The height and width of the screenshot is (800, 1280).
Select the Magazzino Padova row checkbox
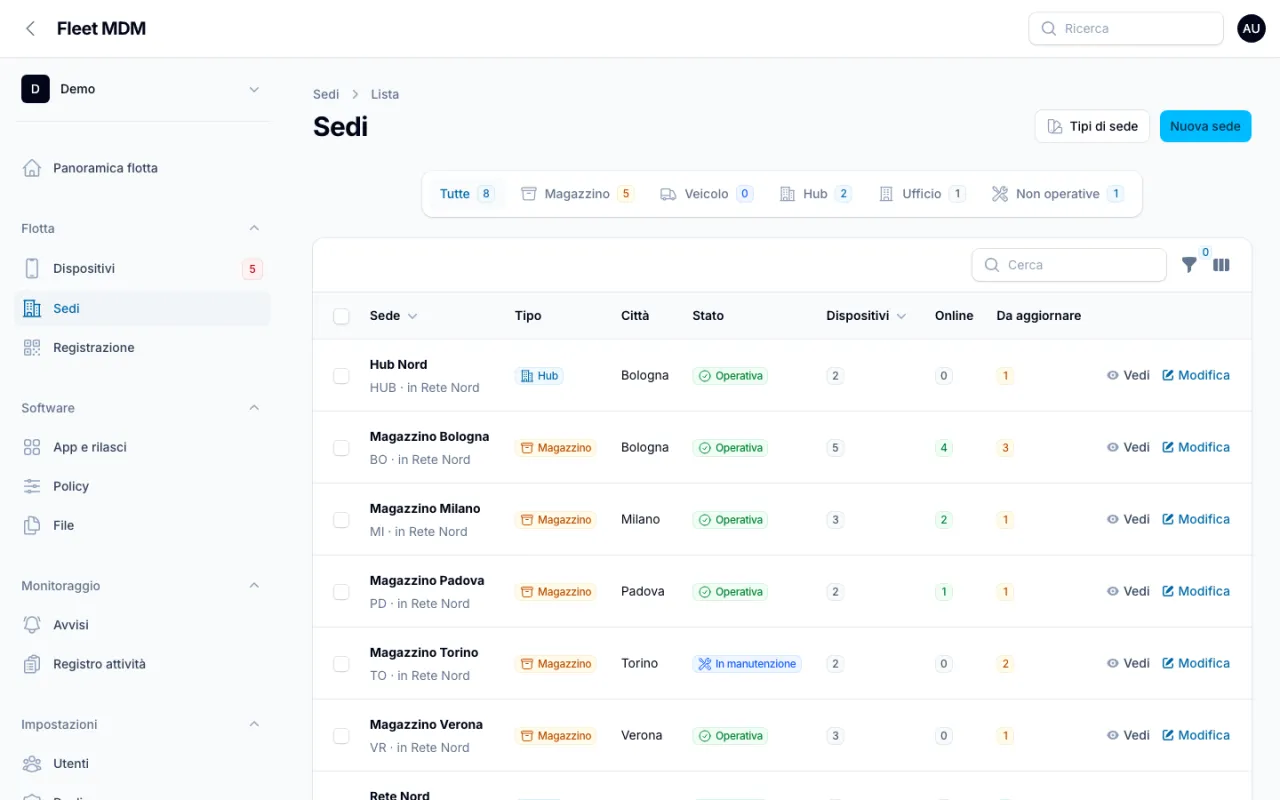coord(341,592)
